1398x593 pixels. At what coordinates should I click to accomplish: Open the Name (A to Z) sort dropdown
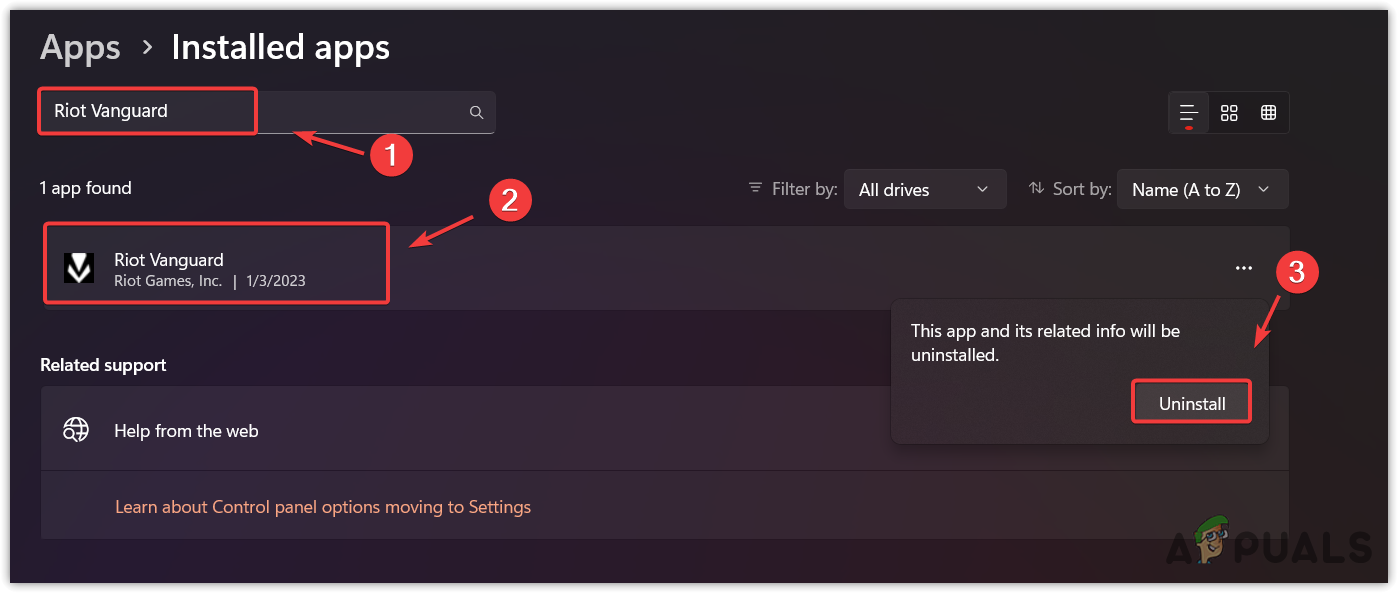pos(1201,189)
